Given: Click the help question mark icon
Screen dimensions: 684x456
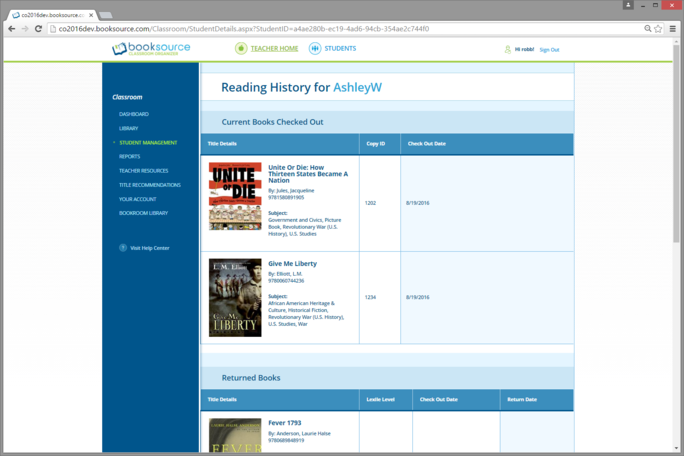Looking at the screenshot, I should [x=123, y=248].
